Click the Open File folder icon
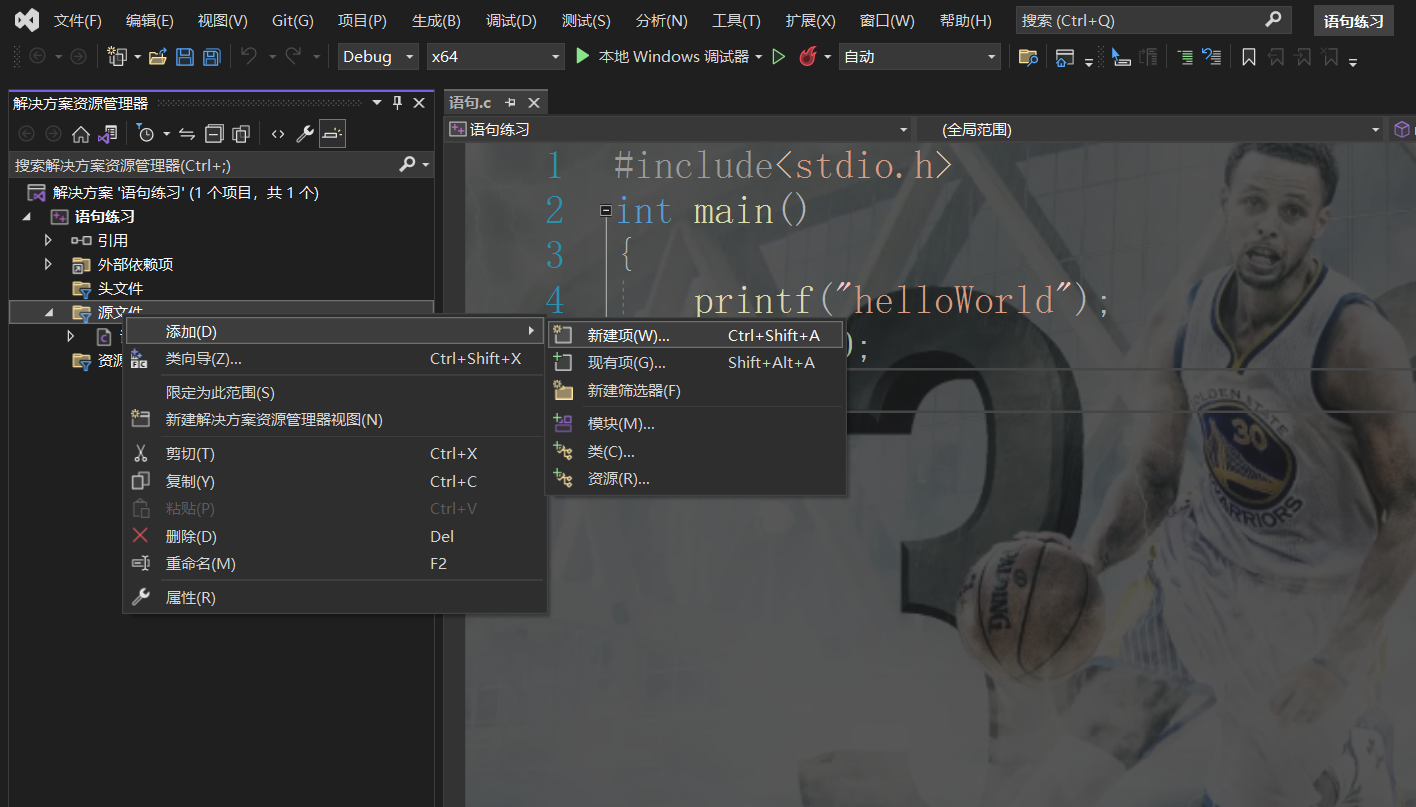The width and height of the screenshot is (1416, 807). pos(158,57)
